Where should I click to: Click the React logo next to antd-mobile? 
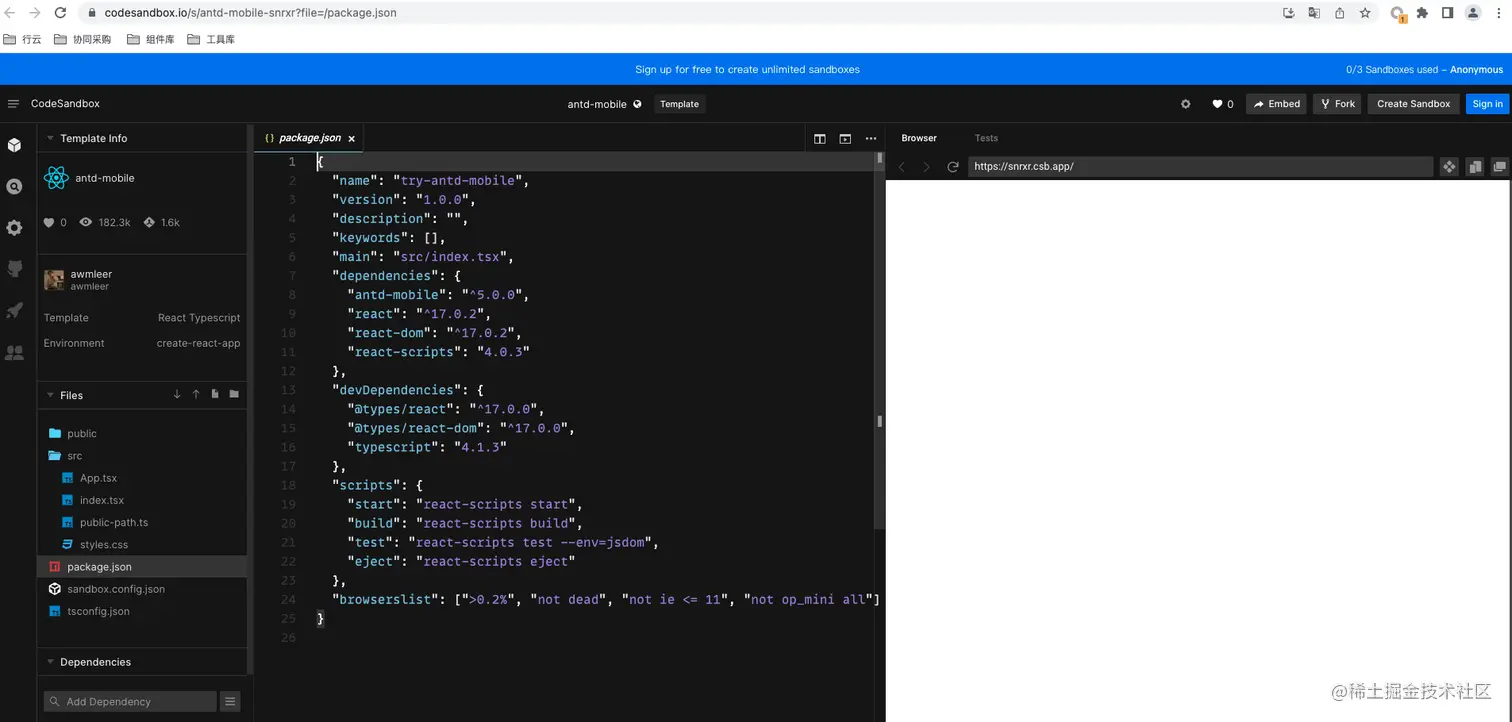[x=56, y=178]
